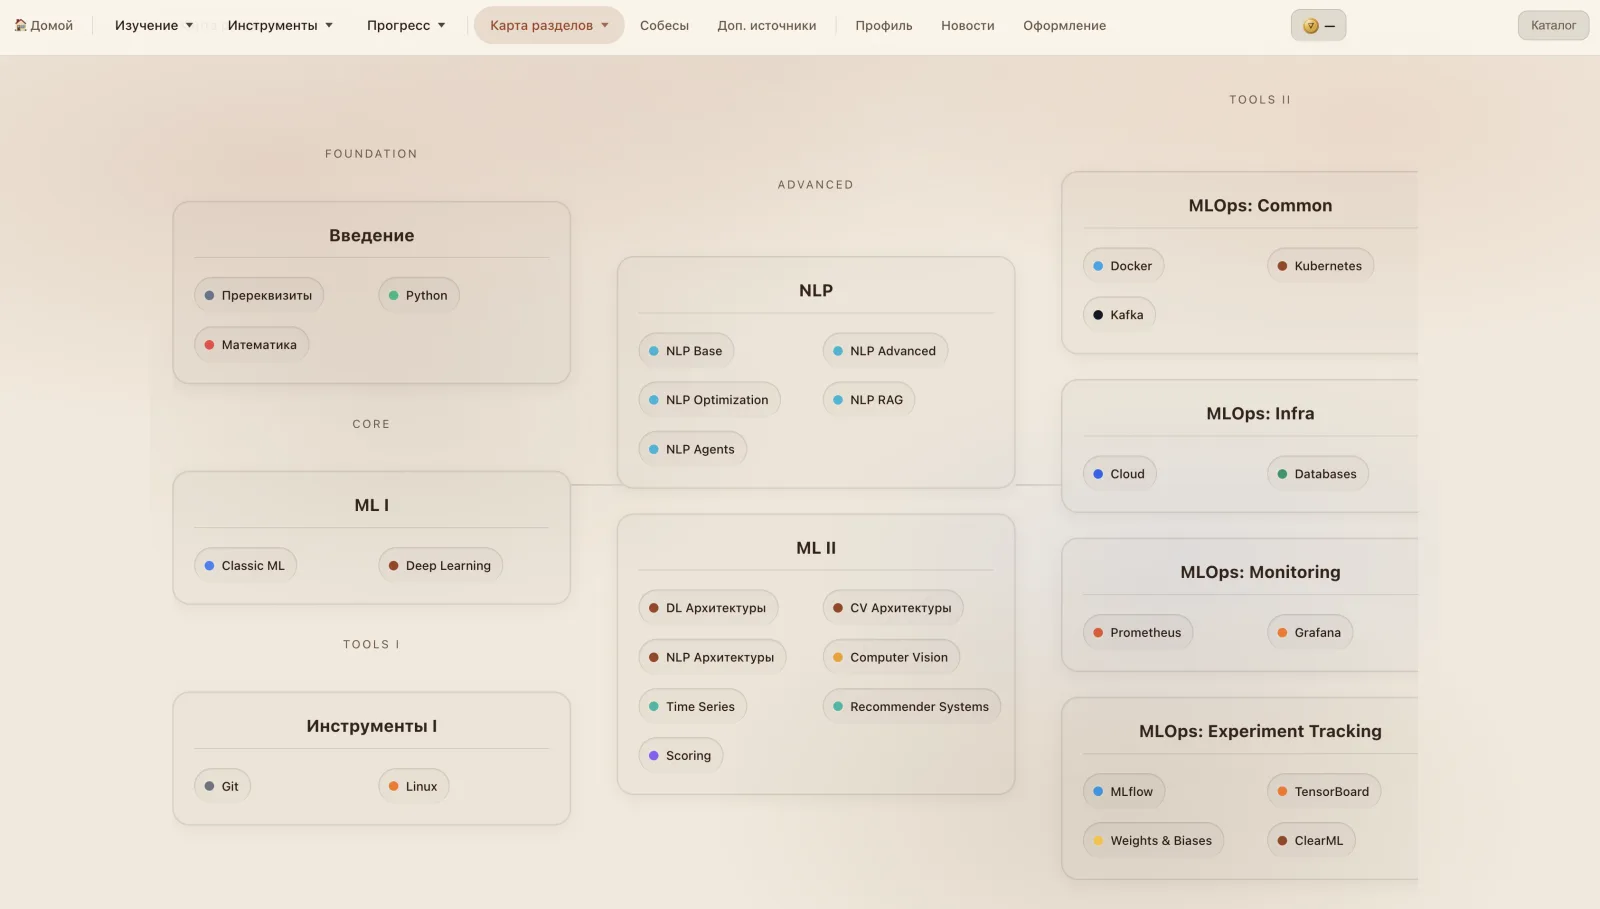Select the Deep Learning chip
Viewport: 1600px width, 909px height.
(441, 565)
